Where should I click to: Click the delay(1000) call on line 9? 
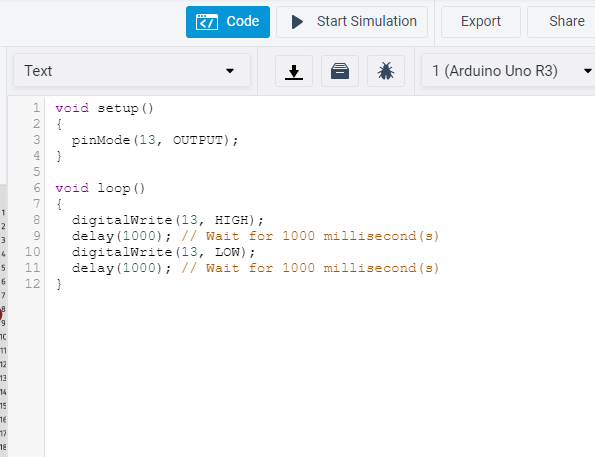pos(121,236)
